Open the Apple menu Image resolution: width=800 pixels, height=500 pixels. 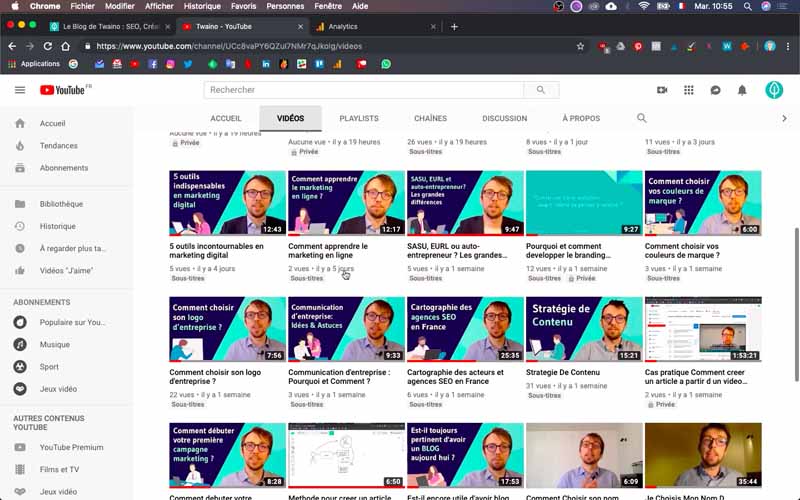pos(15,6)
